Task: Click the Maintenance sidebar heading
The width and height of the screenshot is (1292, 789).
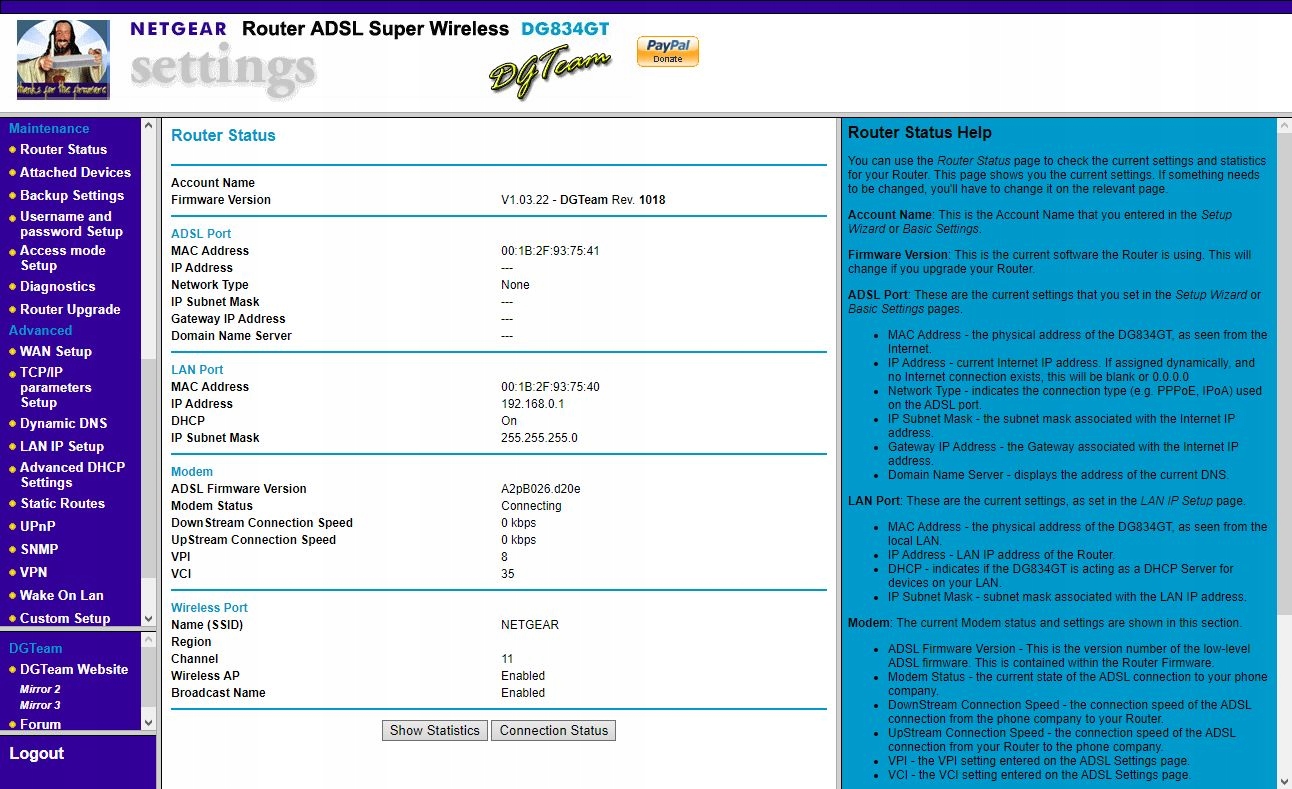Action: (x=49, y=128)
